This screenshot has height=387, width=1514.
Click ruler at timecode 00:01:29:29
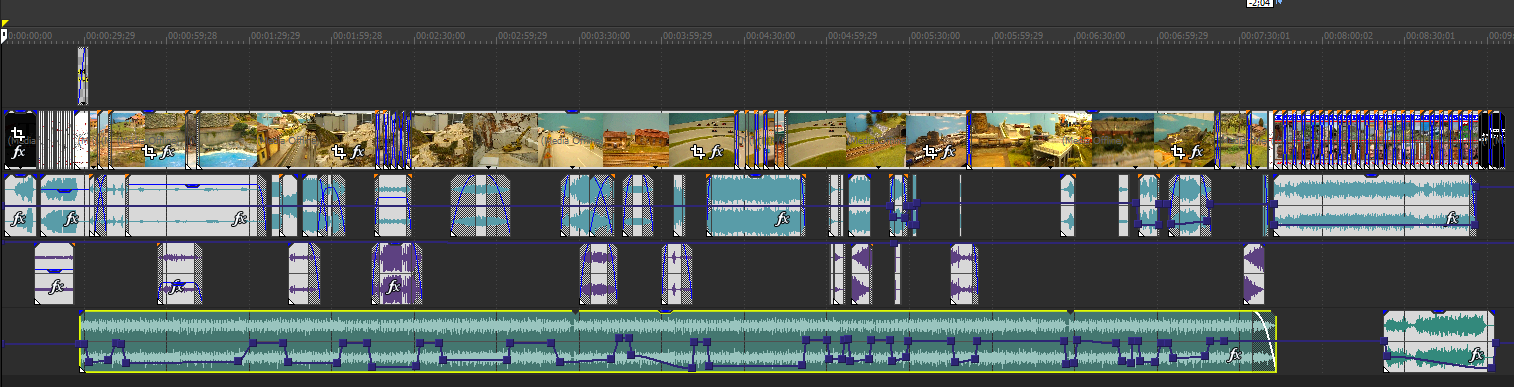274,35
